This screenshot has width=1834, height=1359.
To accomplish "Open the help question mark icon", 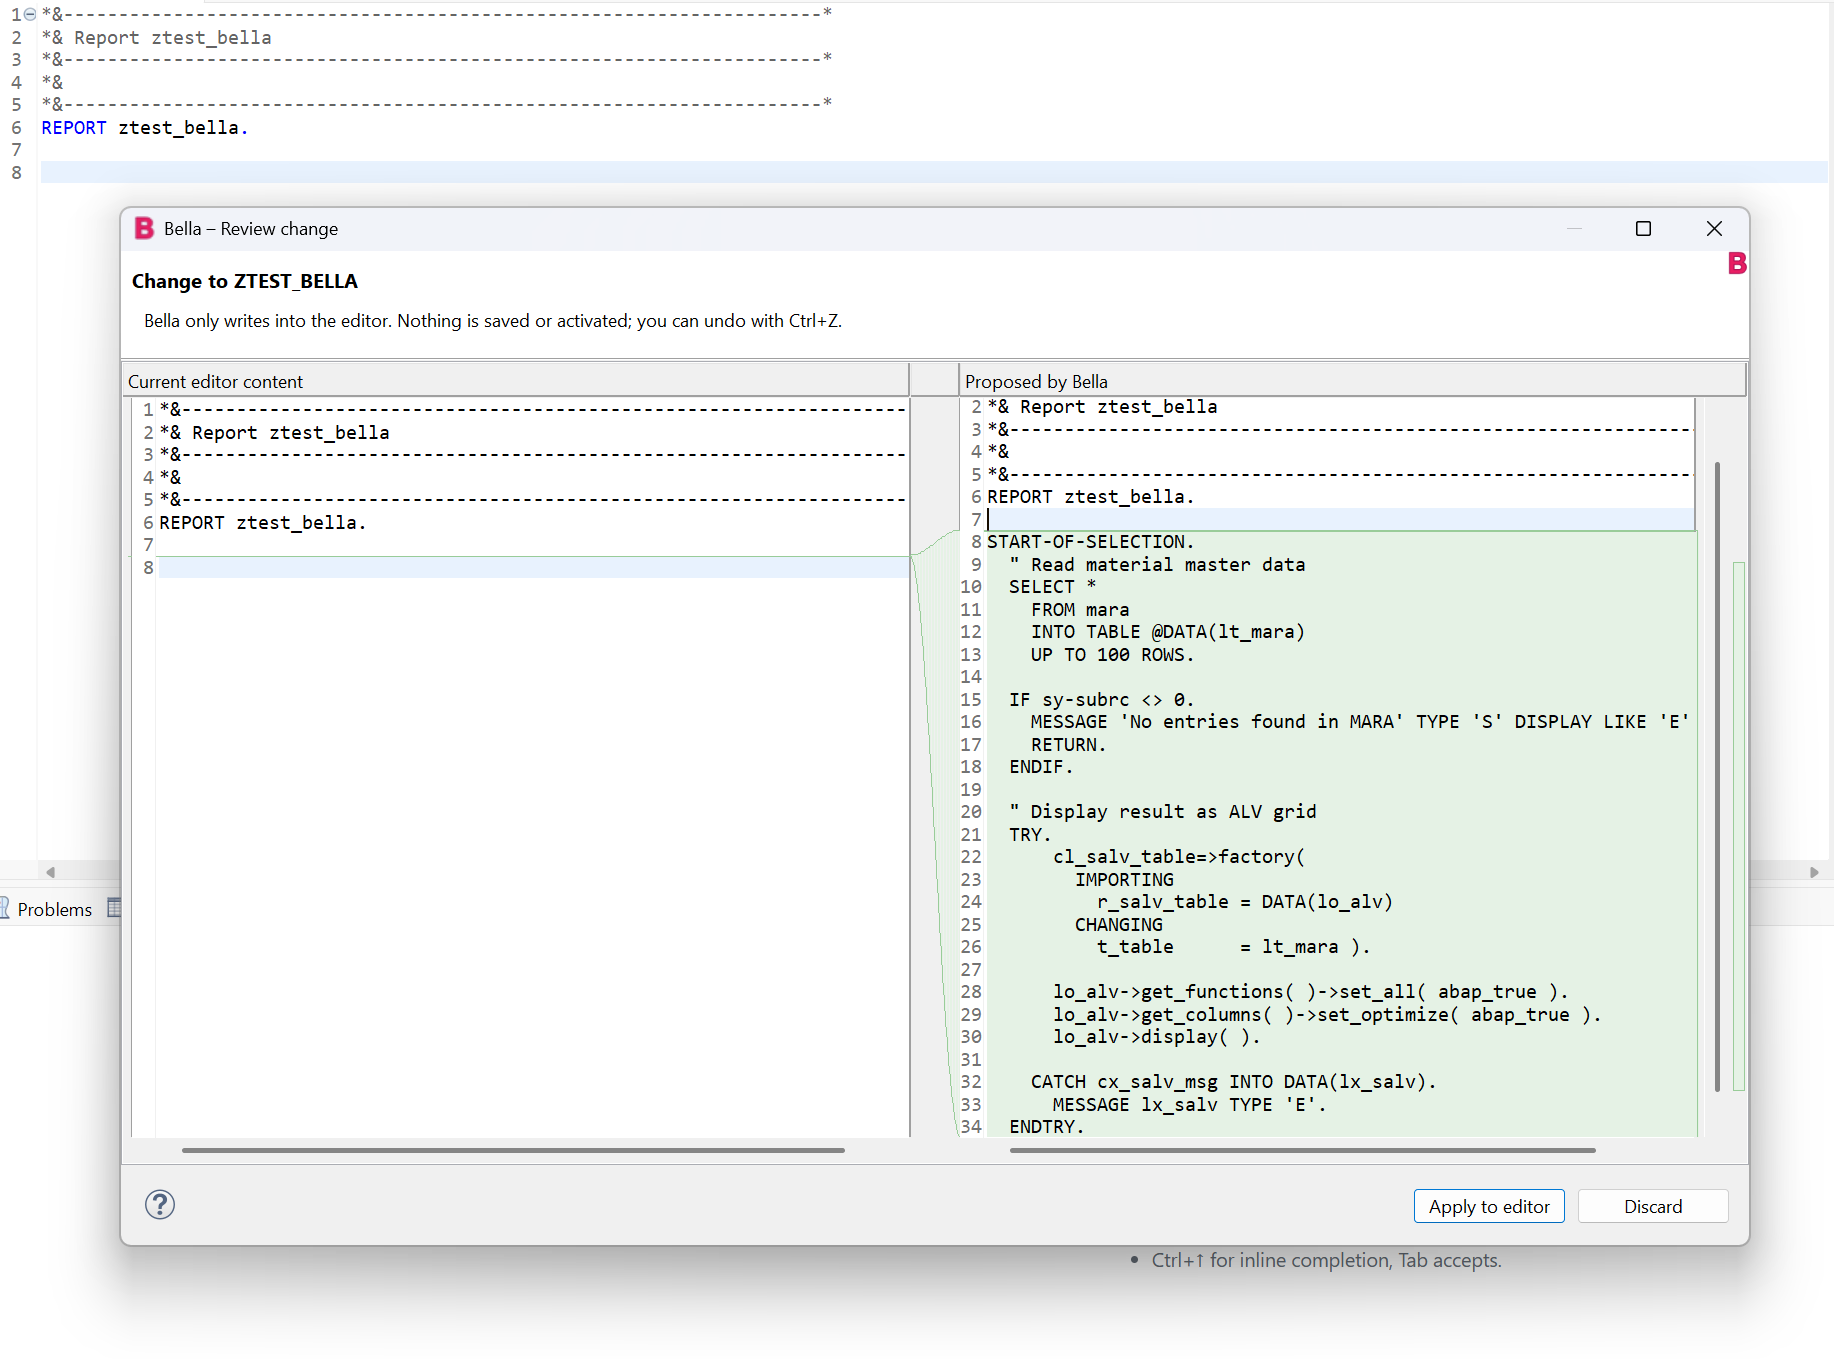I will (160, 1205).
